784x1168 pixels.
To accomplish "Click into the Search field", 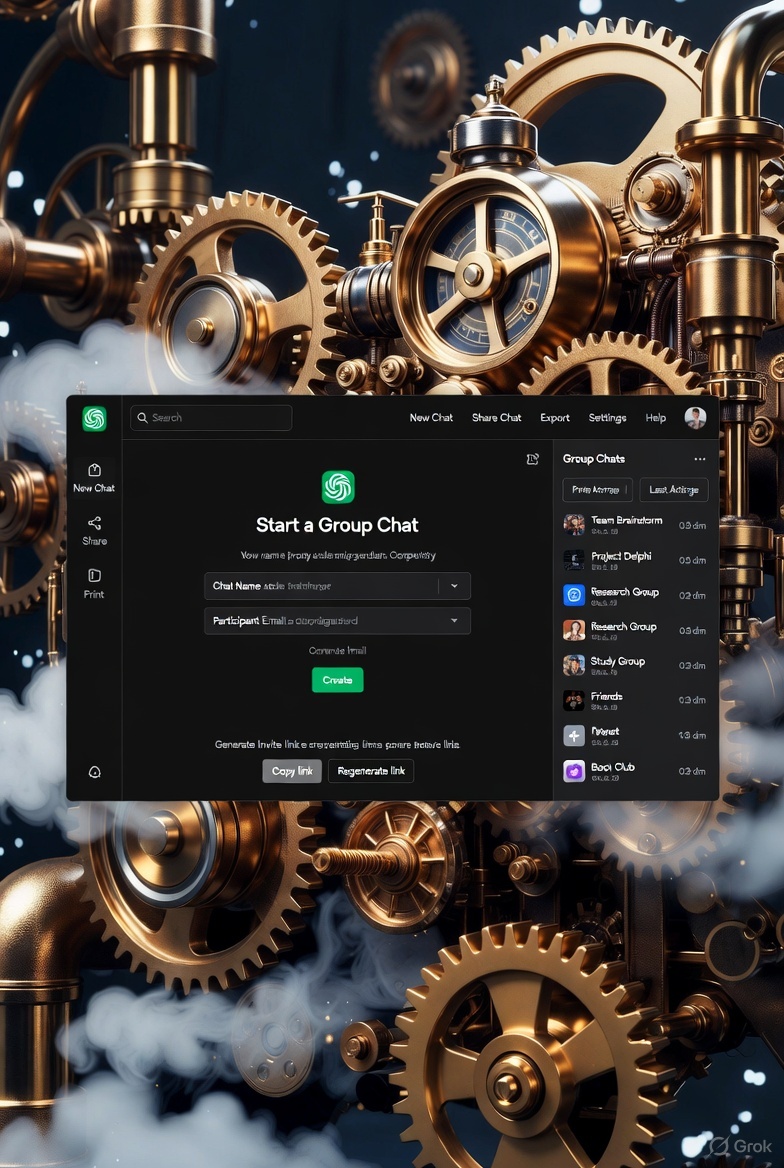I will pyautogui.click(x=211, y=418).
